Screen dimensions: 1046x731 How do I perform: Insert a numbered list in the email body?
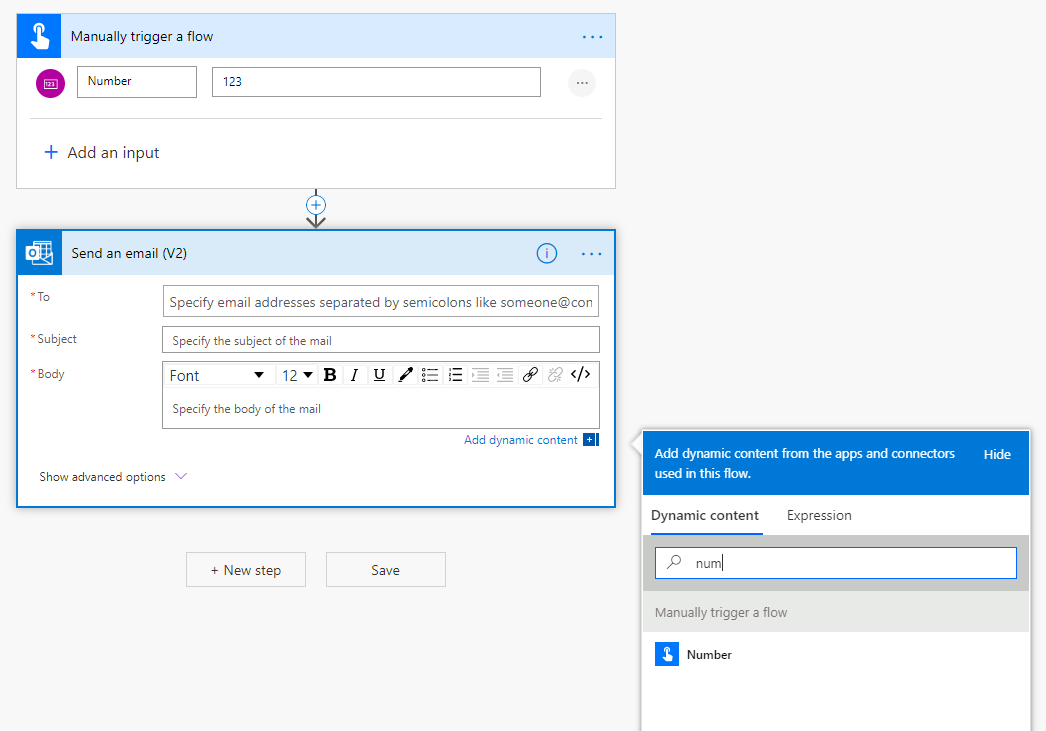[455, 374]
